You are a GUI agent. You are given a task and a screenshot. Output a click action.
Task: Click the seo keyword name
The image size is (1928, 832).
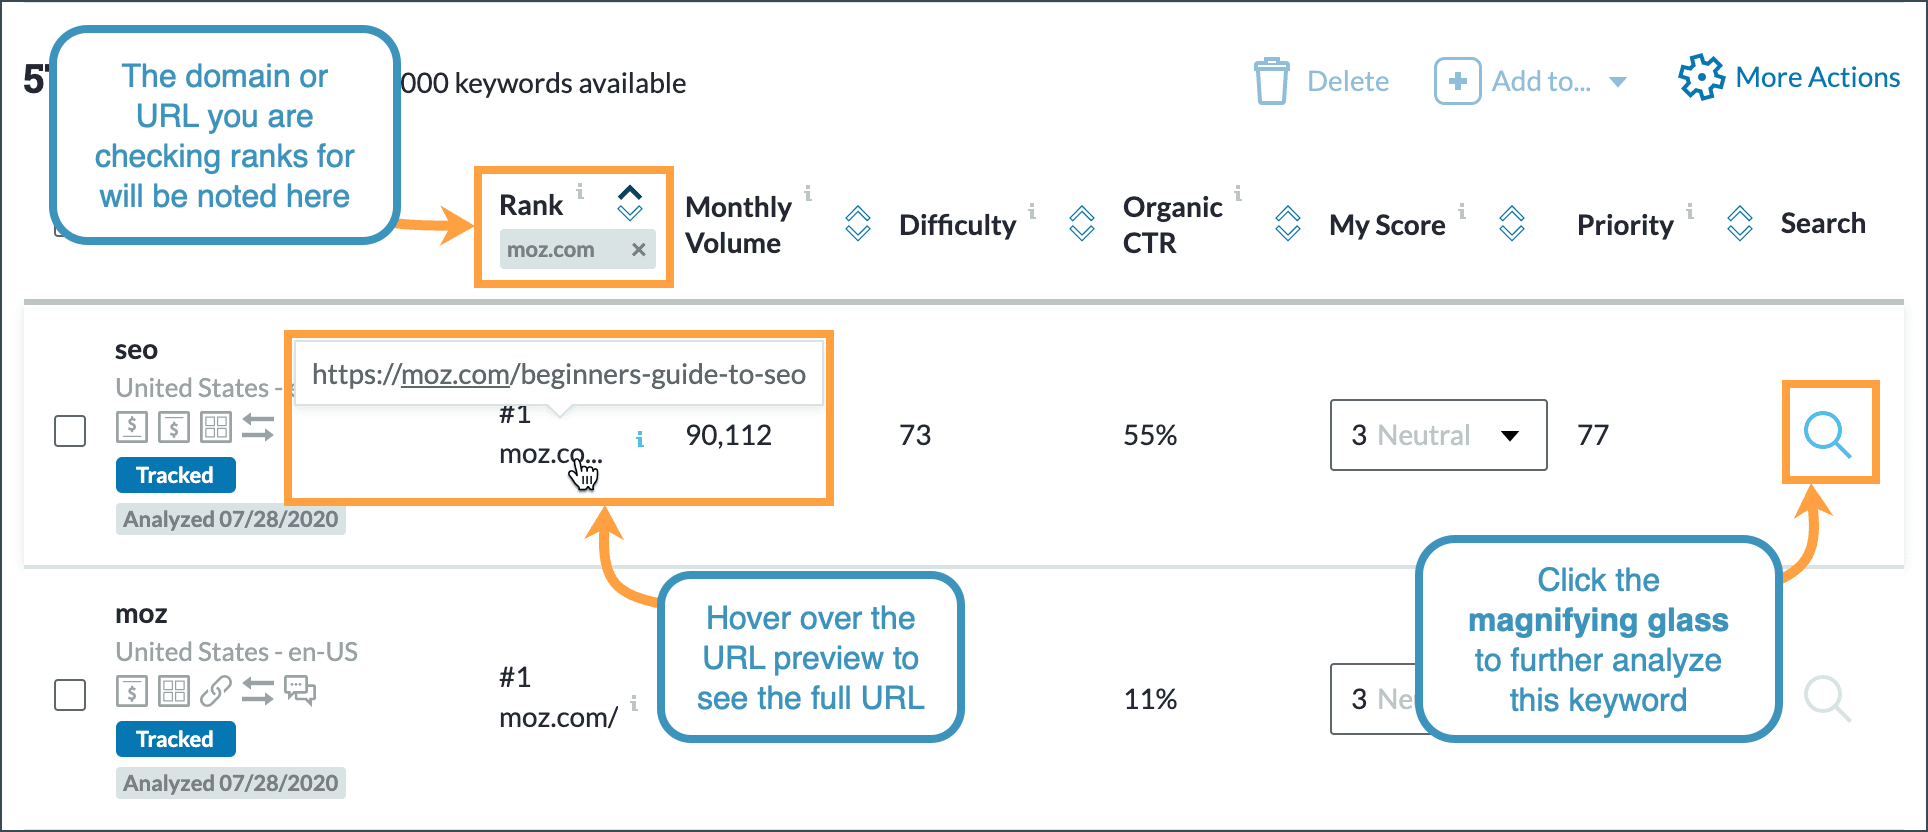[x=137, y=350]
